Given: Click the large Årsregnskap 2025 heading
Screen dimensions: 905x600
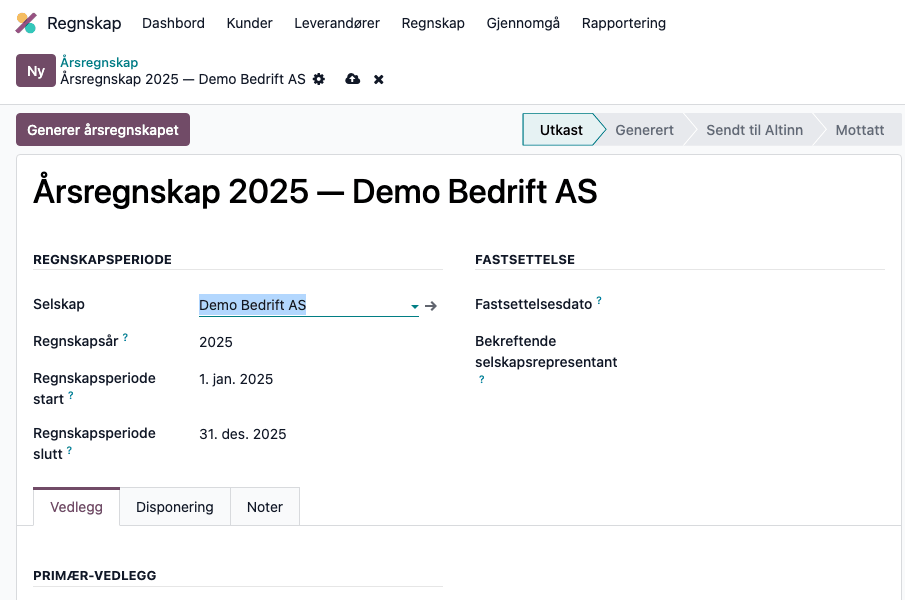Looking at the screenshot, I should coord(315,192).
